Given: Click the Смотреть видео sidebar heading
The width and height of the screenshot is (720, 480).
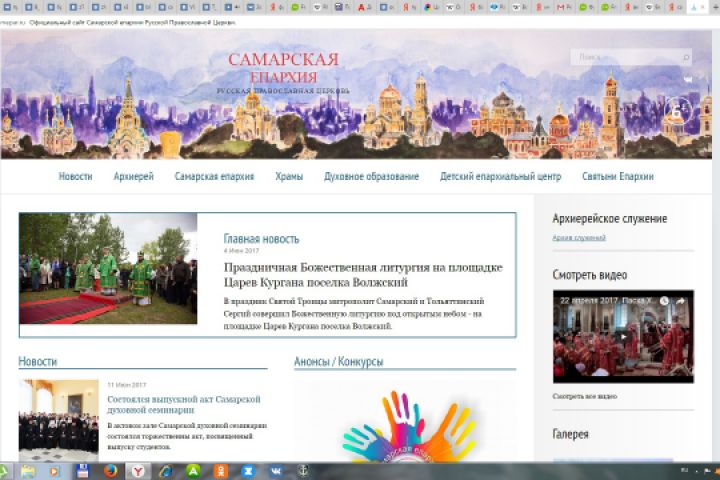Looking at the screenshot, I should click(x=590, y=275).
